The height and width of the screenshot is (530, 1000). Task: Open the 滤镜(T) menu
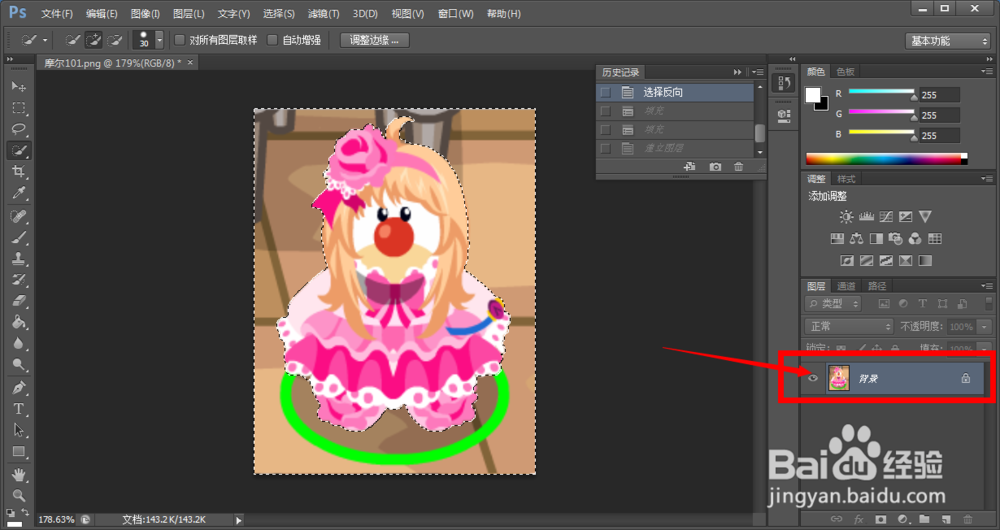click(x=324, y=13)
